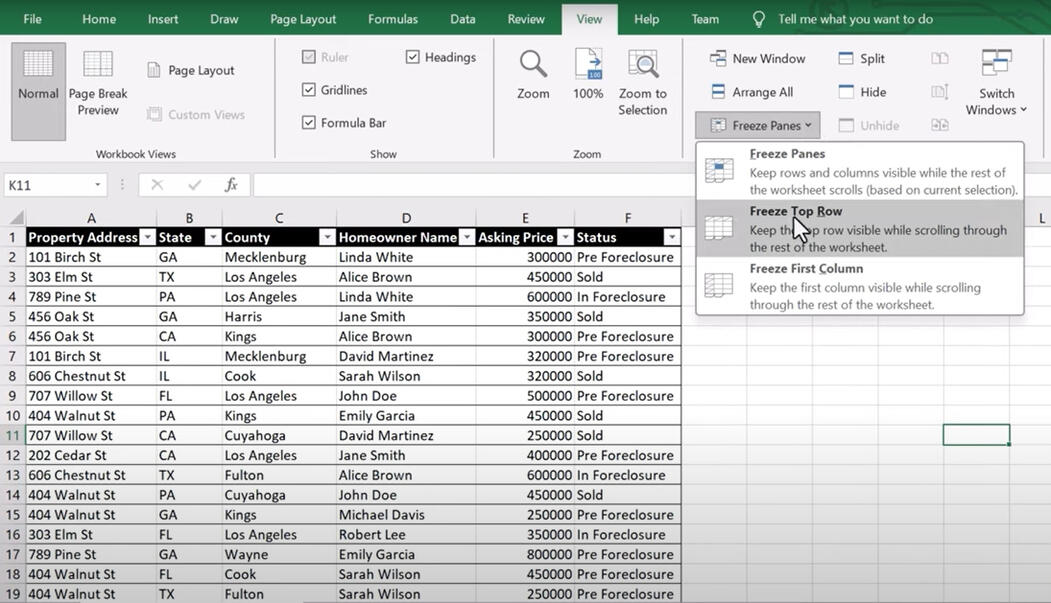
Task: Click the Page Layout view button
Action: click(x=191, y=71)
